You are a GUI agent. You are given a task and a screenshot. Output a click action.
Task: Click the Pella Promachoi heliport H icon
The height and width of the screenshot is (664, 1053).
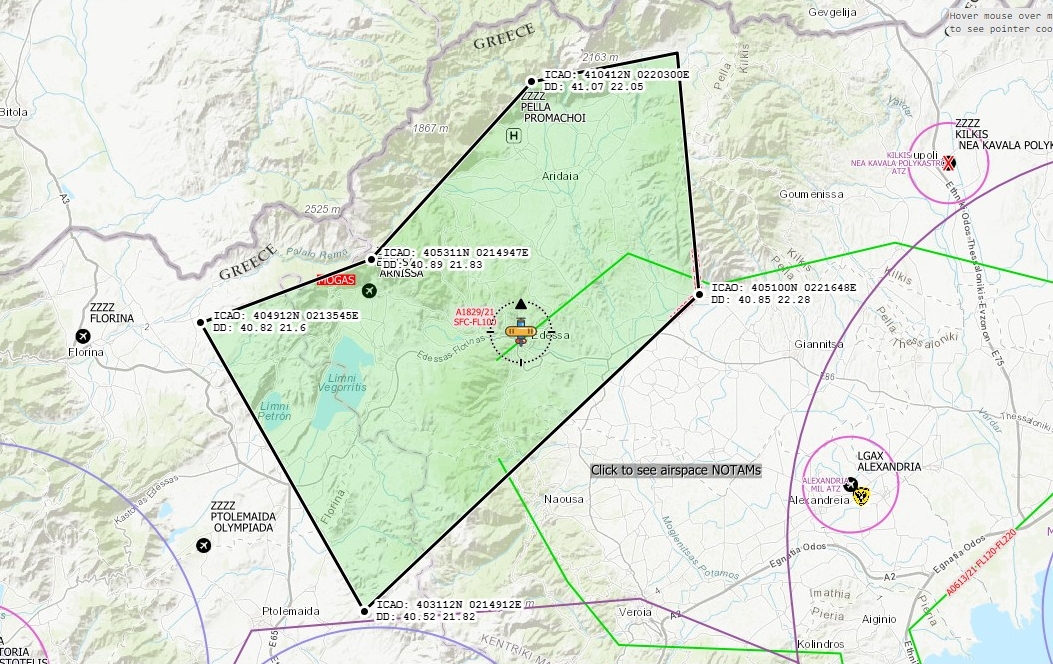(x=514, y=135)
